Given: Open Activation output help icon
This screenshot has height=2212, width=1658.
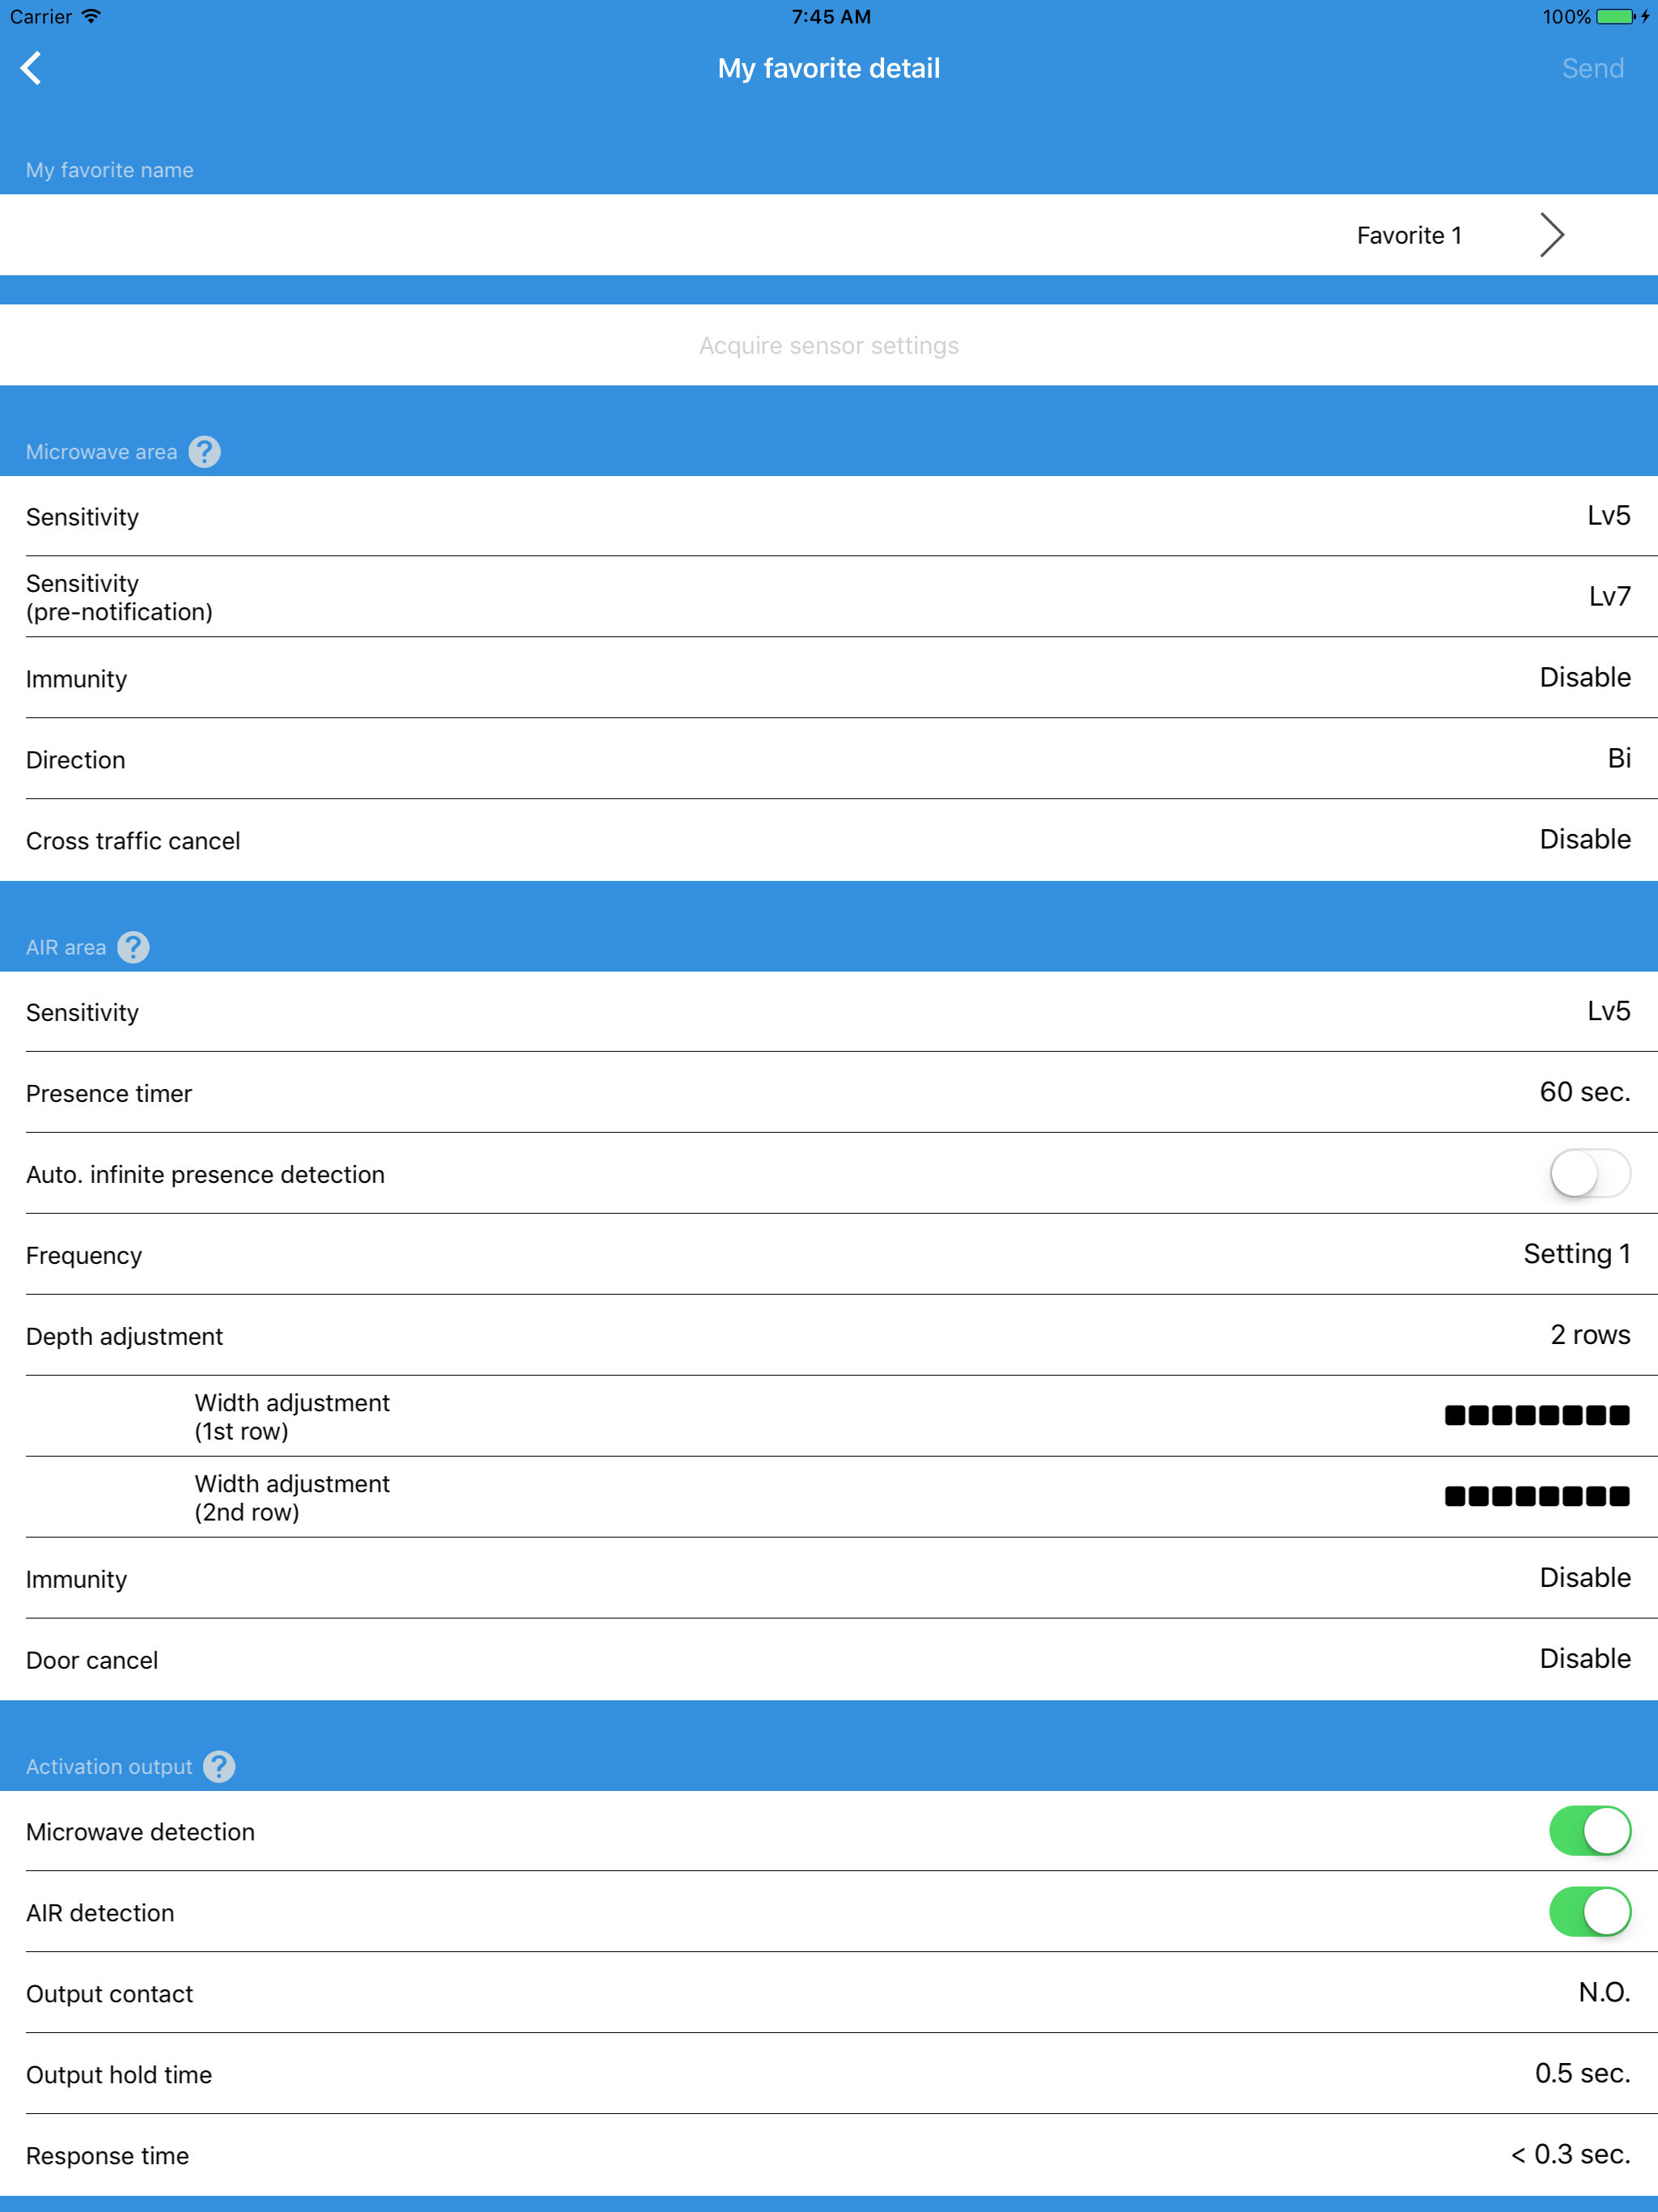Looking at the screenshot, I should coord(219,1767).
